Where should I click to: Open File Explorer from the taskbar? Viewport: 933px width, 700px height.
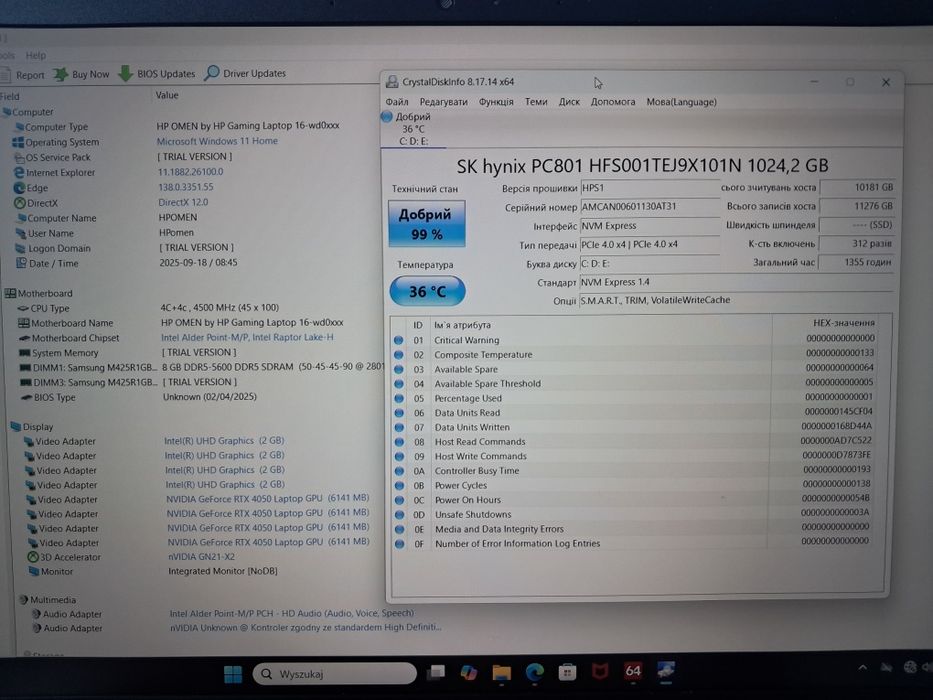pyautogui.click(x=502, y=673)
